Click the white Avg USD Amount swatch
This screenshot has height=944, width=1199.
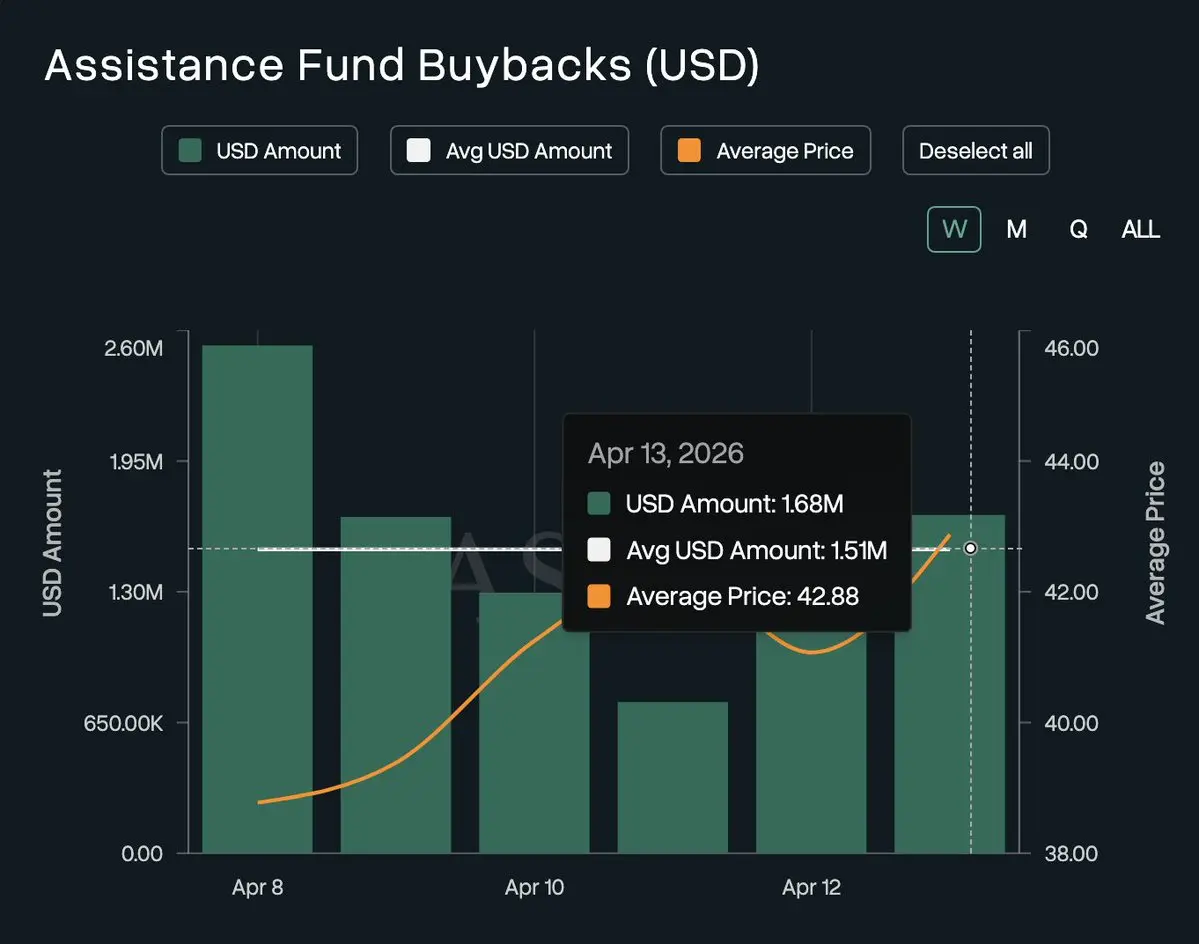pos(418,151)
